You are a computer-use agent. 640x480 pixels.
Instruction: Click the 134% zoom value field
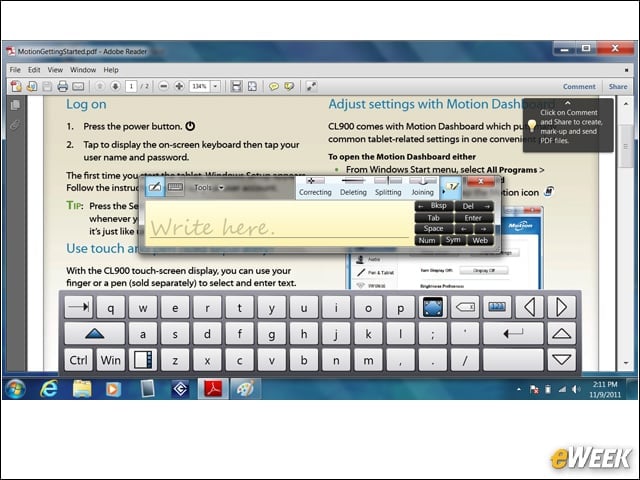[200, 86]
